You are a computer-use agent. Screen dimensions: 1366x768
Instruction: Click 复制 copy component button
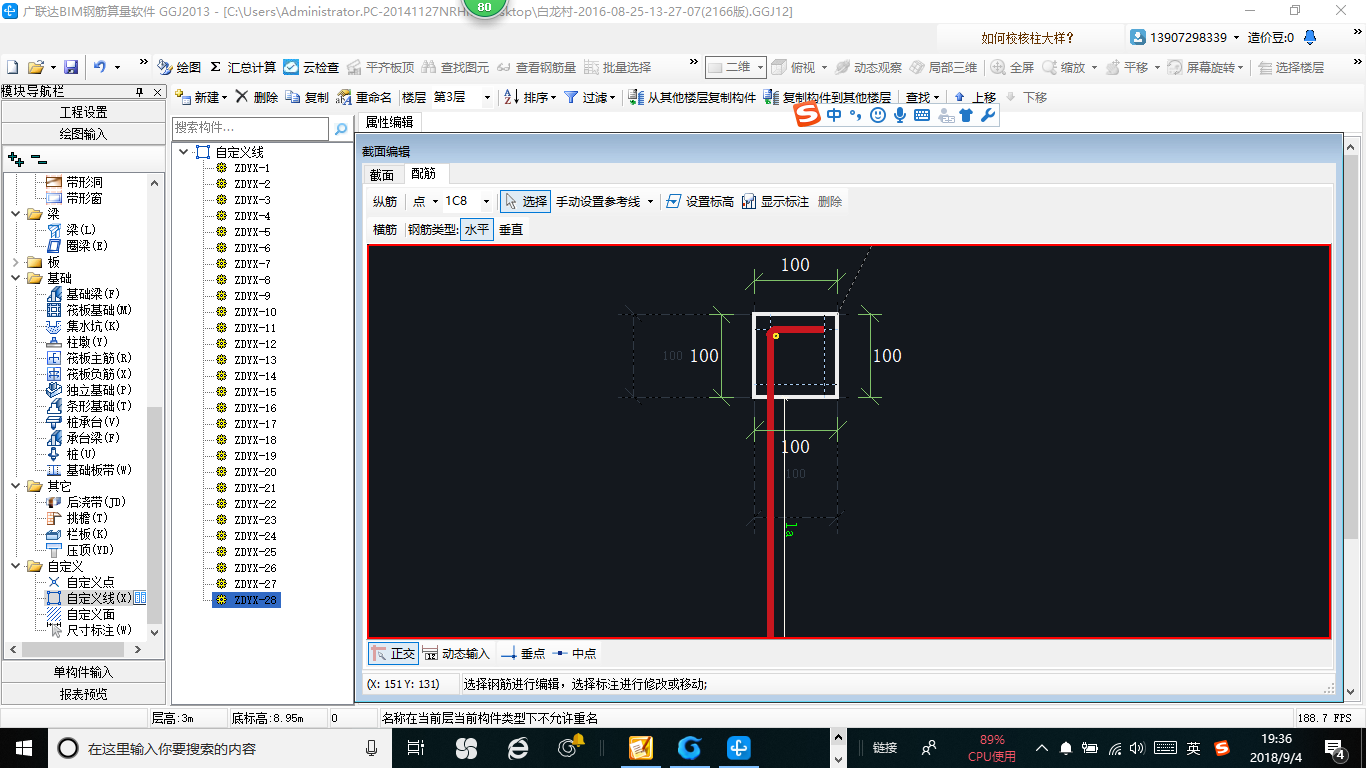coord(307,97)
